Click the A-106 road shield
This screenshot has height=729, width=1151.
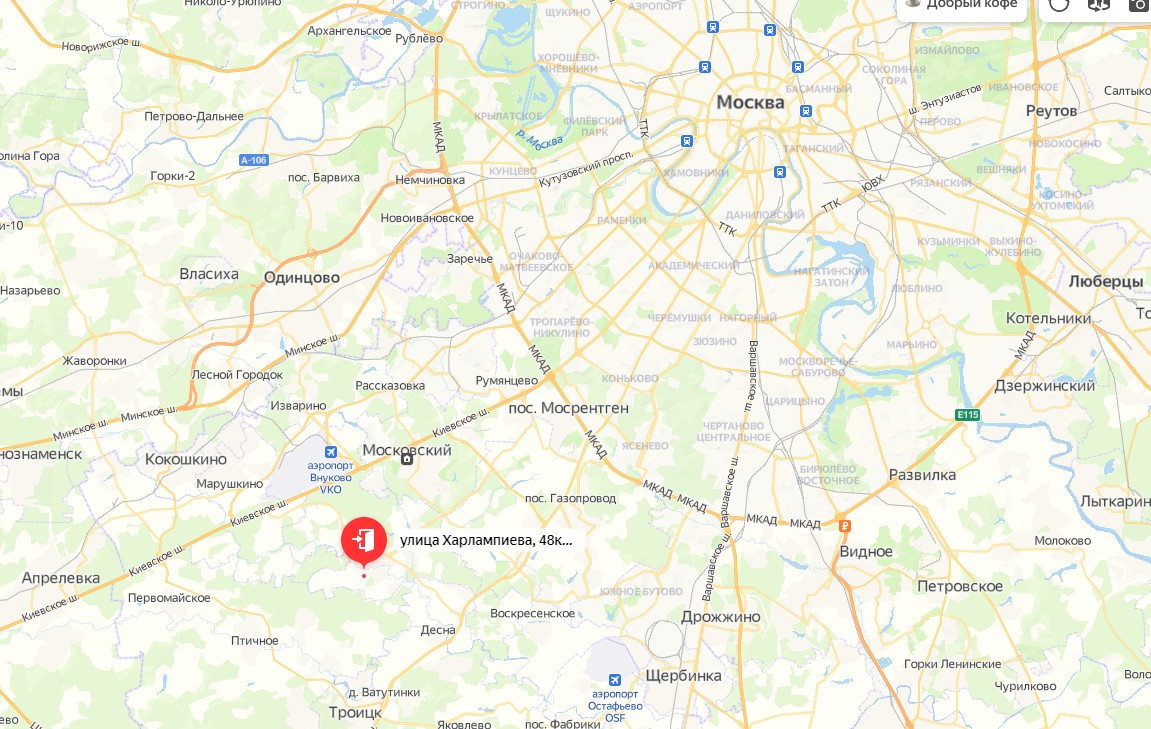pos(254,160)
